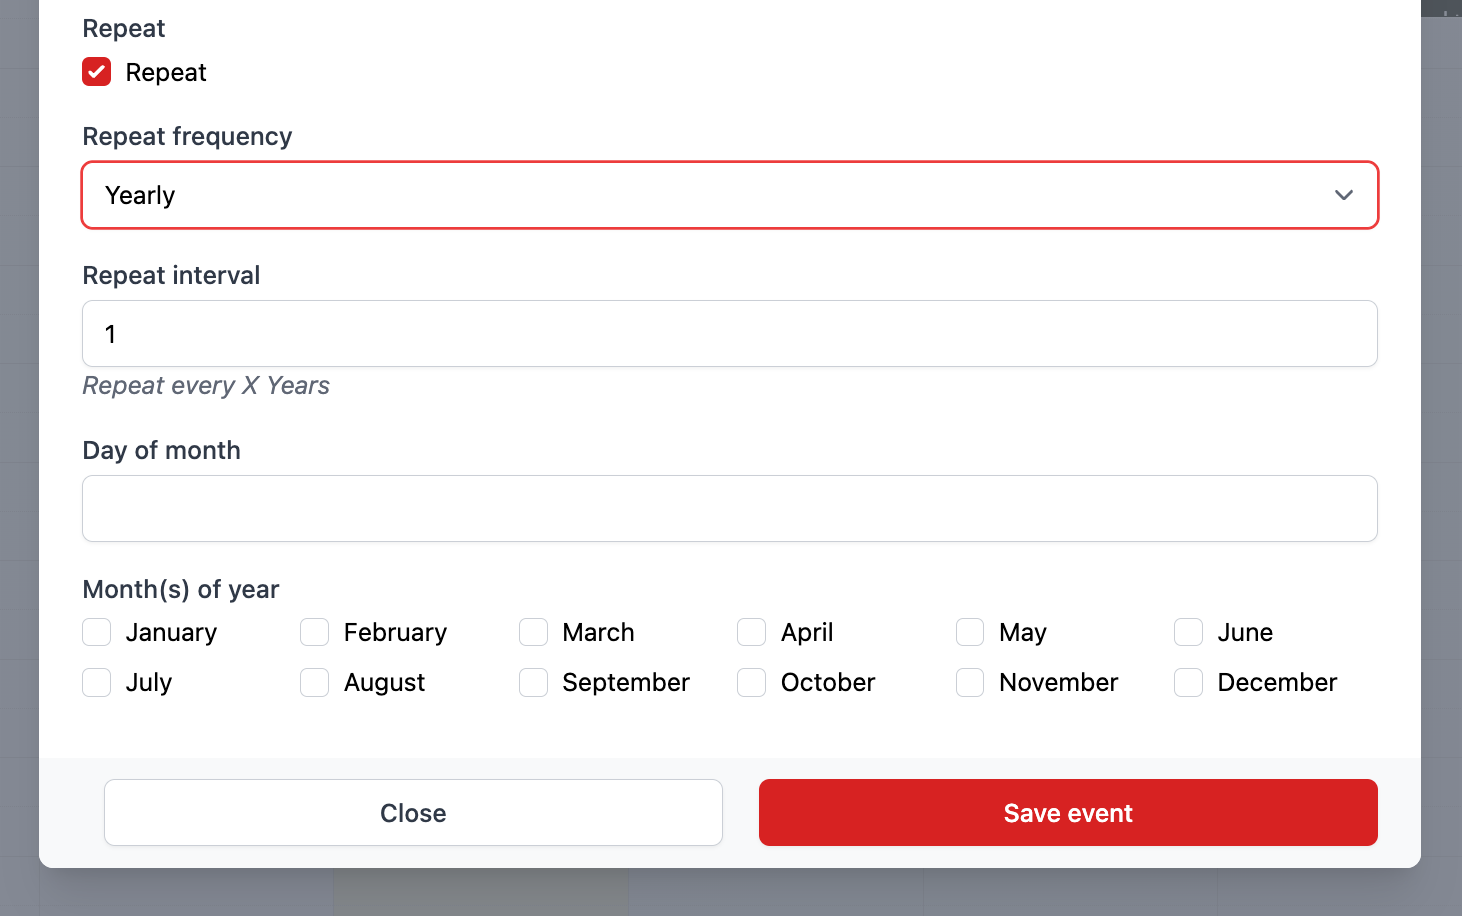Check the December month checkbox
This screenshot has width=1462, height=916.
point(1188,682)
